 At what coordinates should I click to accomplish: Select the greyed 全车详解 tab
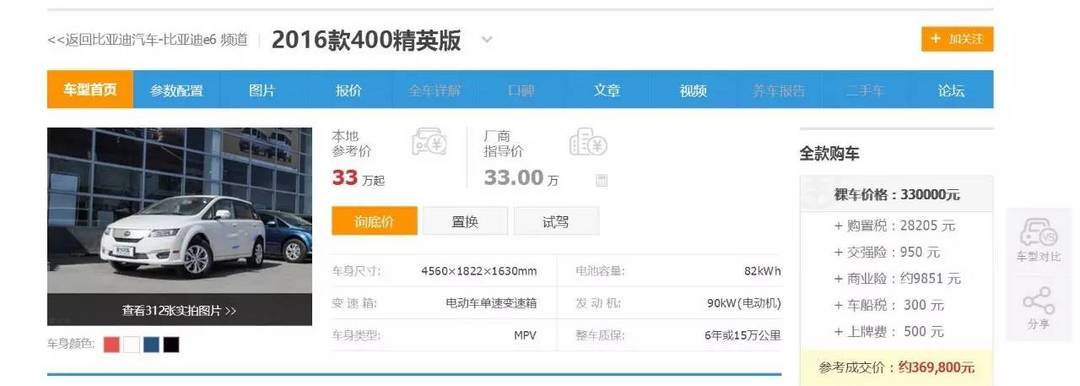tap(435, 90)
